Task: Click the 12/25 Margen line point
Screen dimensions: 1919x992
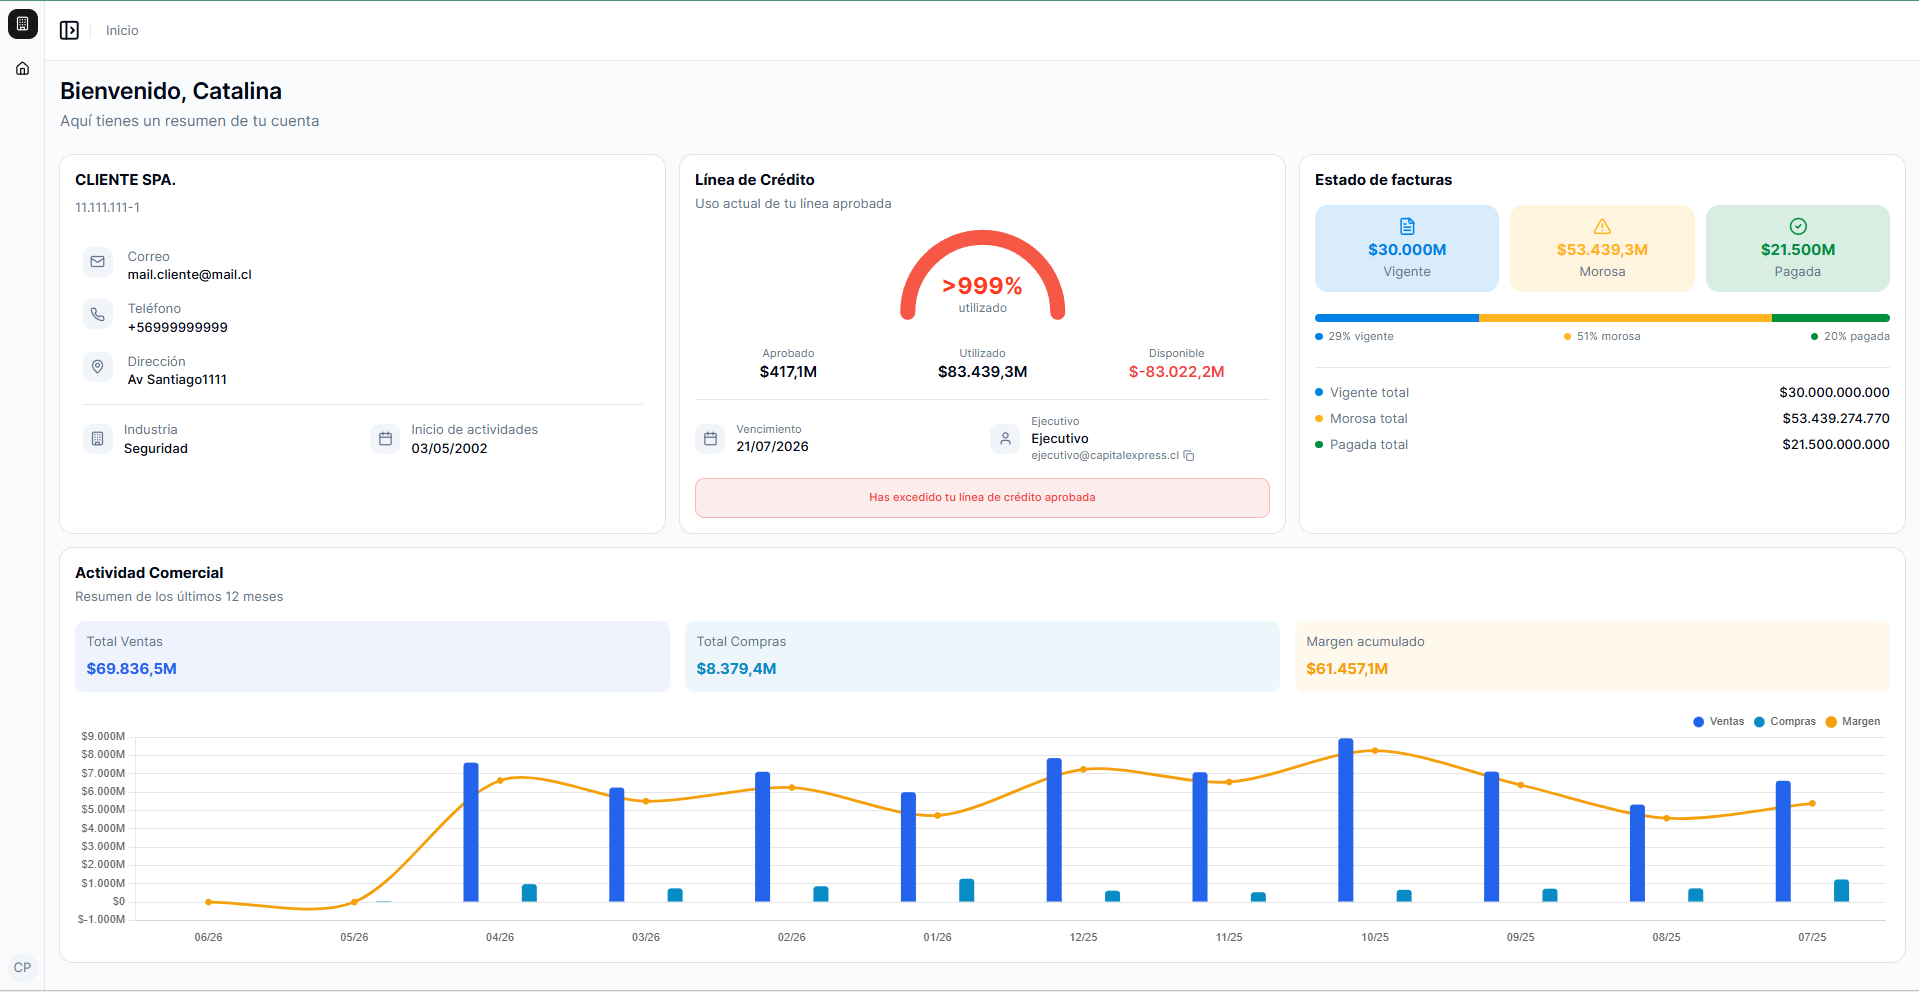Action: point(1083,769)
